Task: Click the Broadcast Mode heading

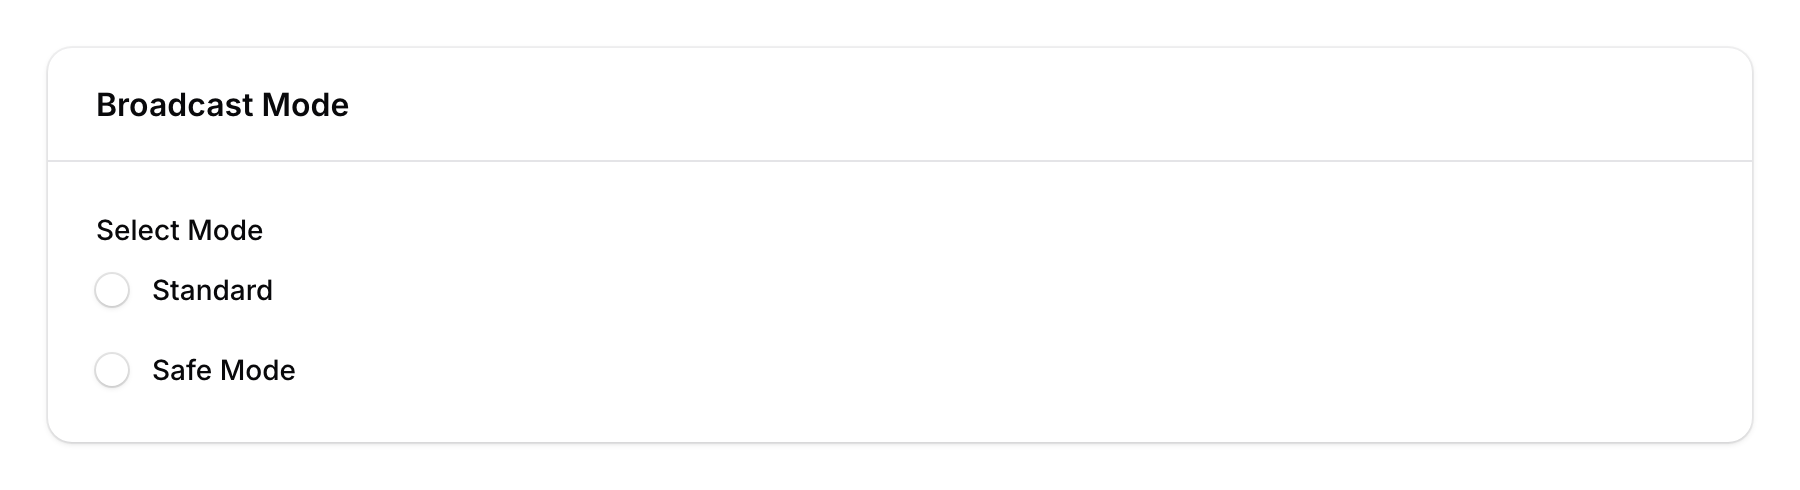Action: 222,105
